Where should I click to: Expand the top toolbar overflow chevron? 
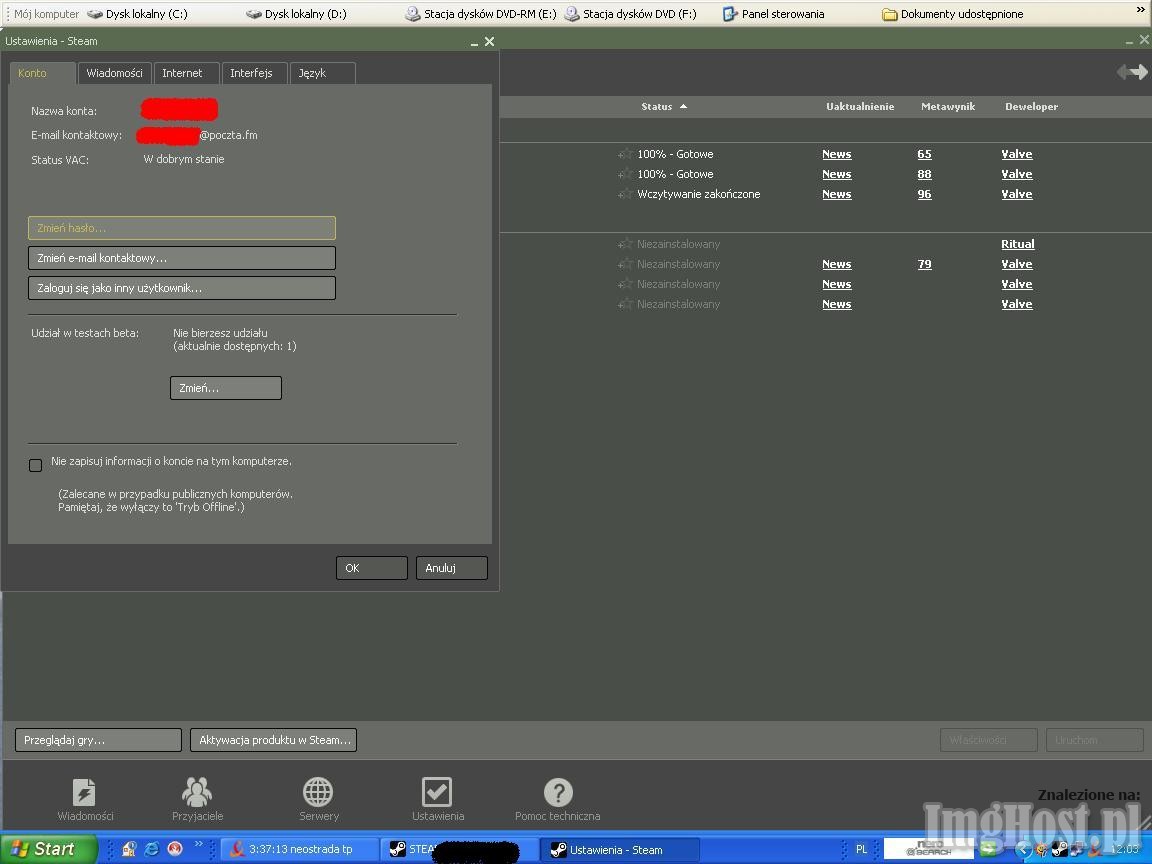(1140, 10)
